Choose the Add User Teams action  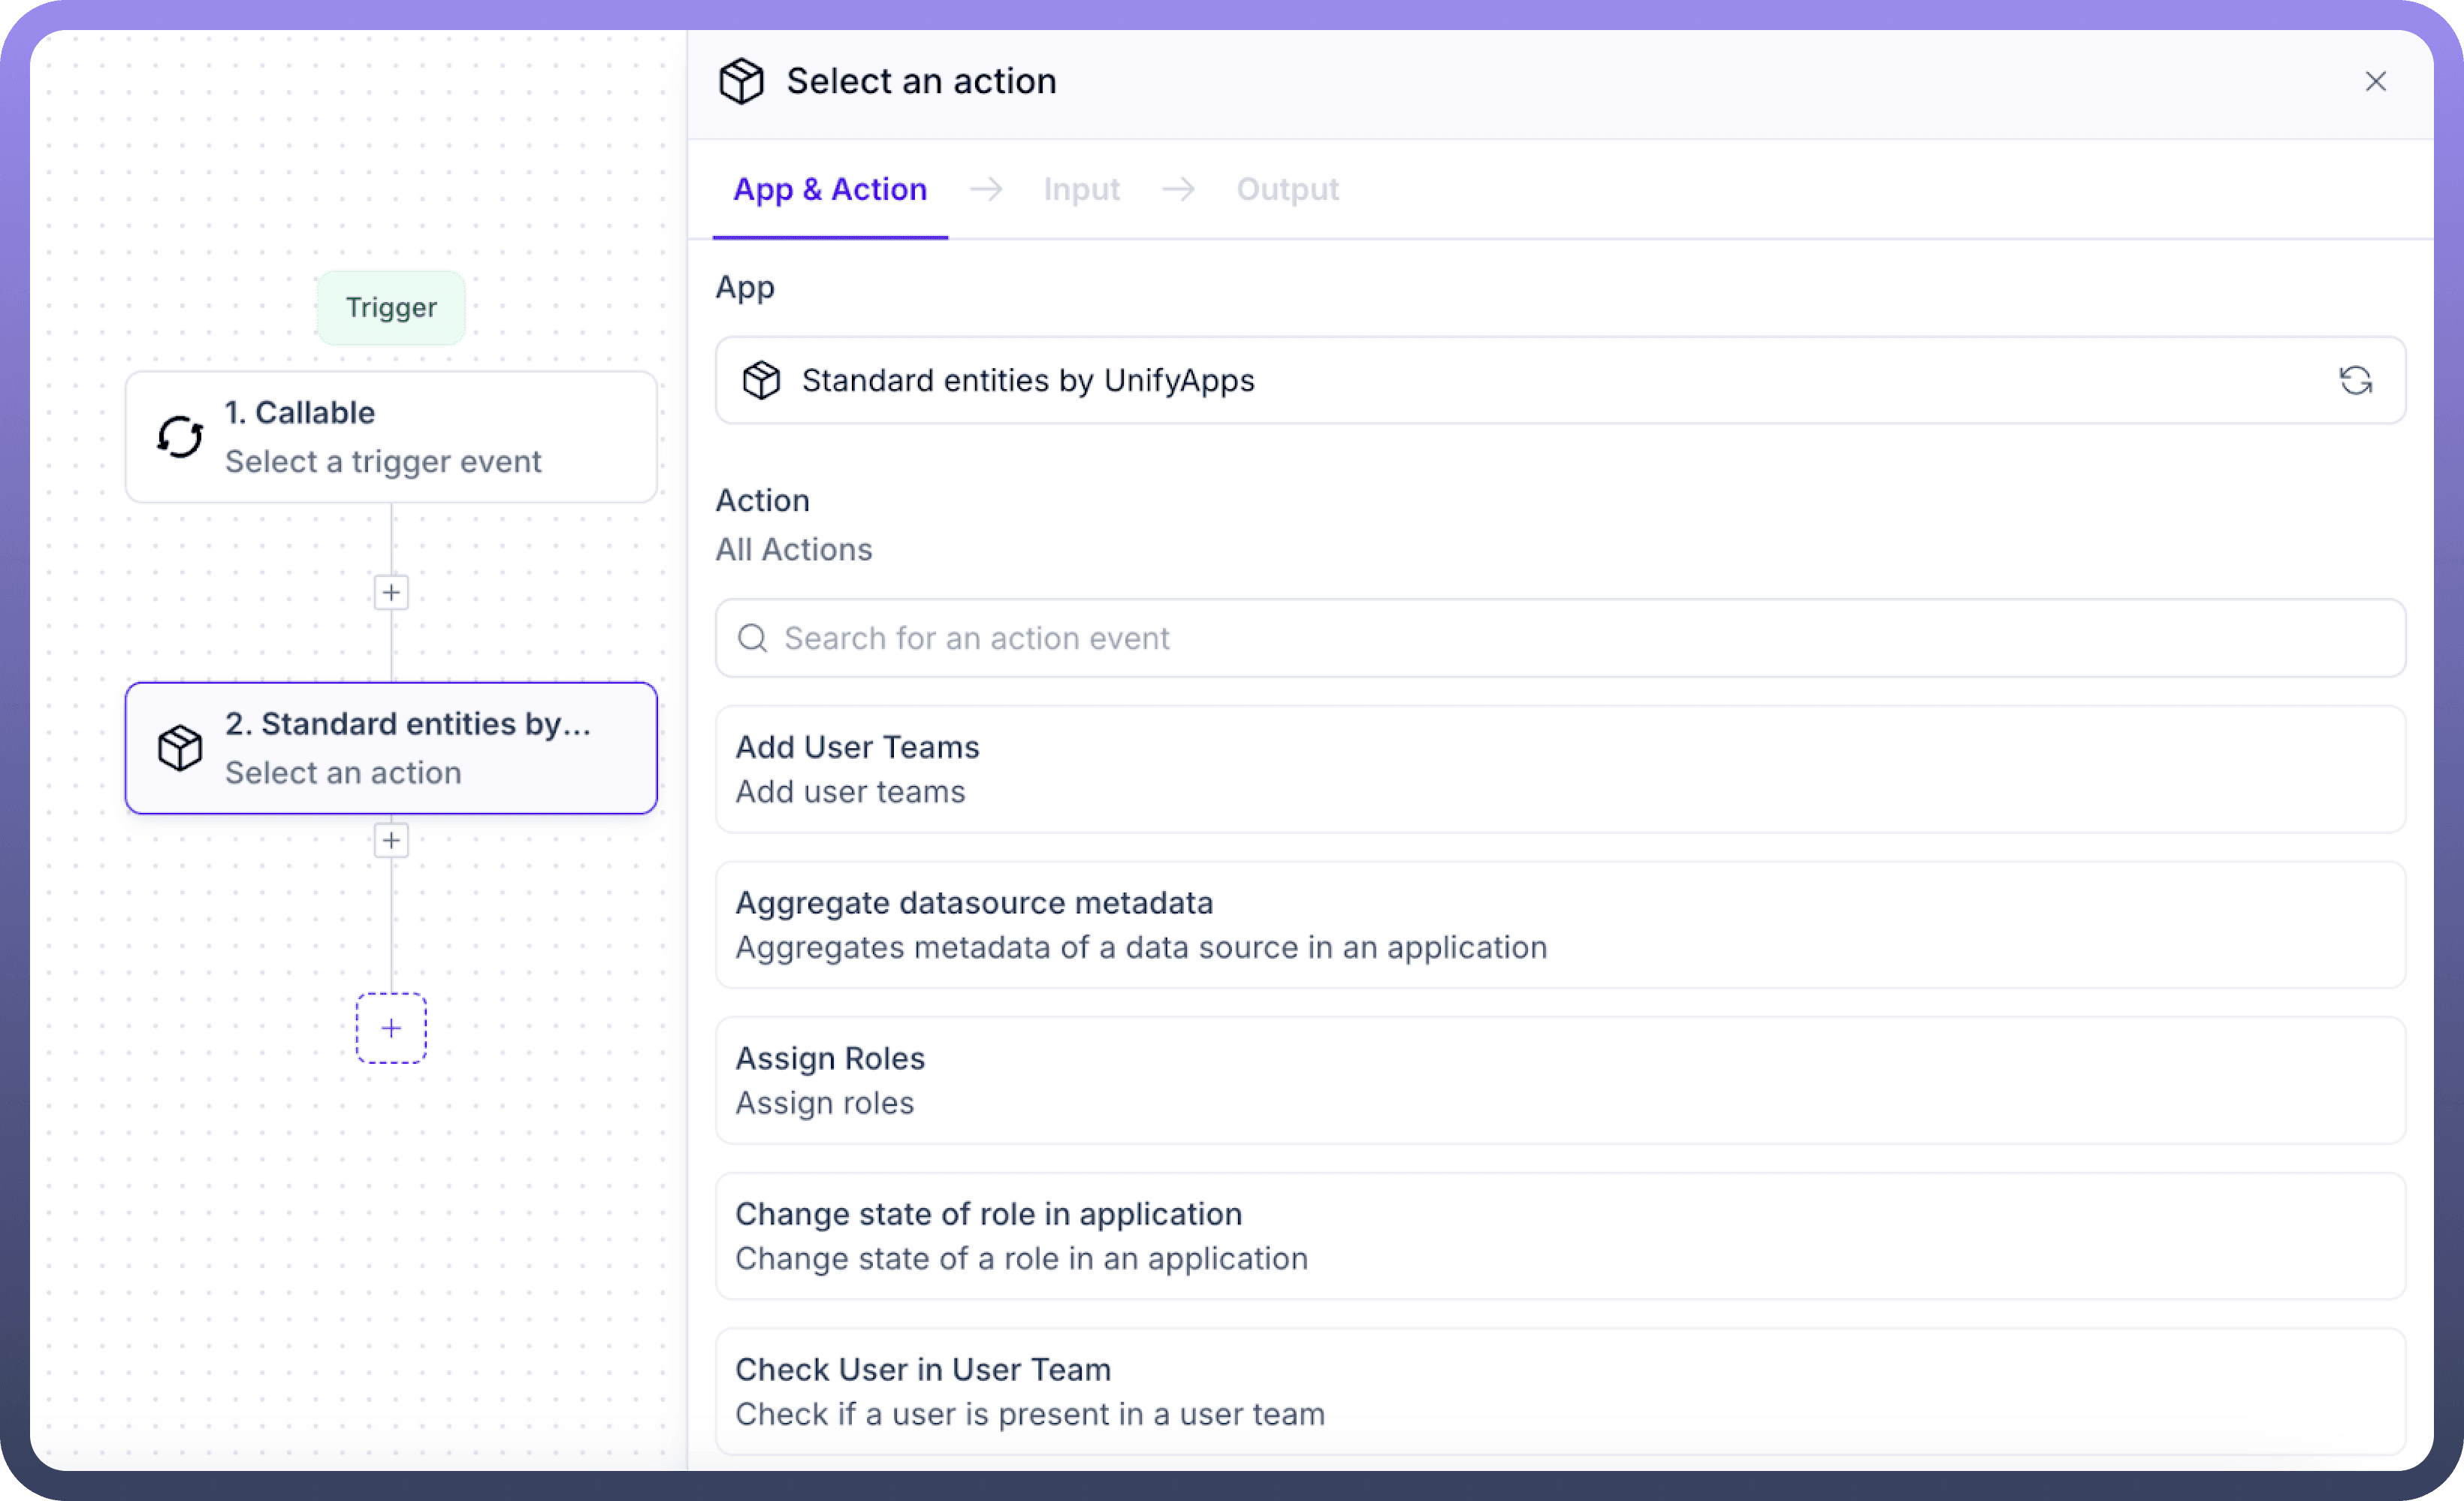1560,769
